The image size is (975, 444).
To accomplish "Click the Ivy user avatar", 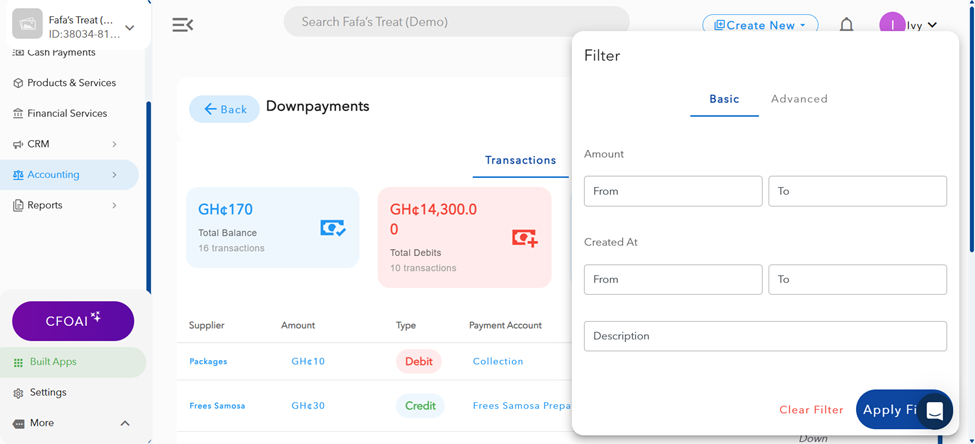I will [x=891, y=25].
